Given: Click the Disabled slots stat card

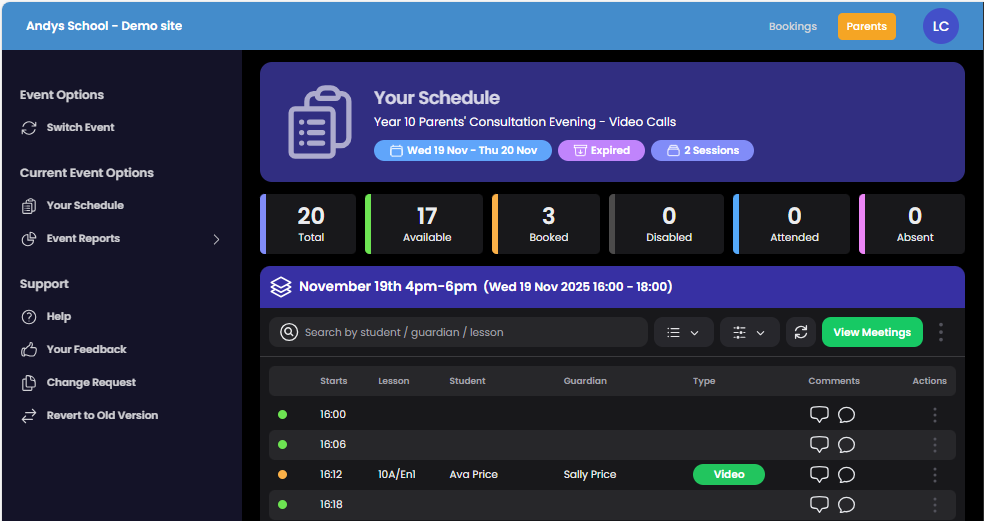Looking at the screenshot, I should 666,224.
